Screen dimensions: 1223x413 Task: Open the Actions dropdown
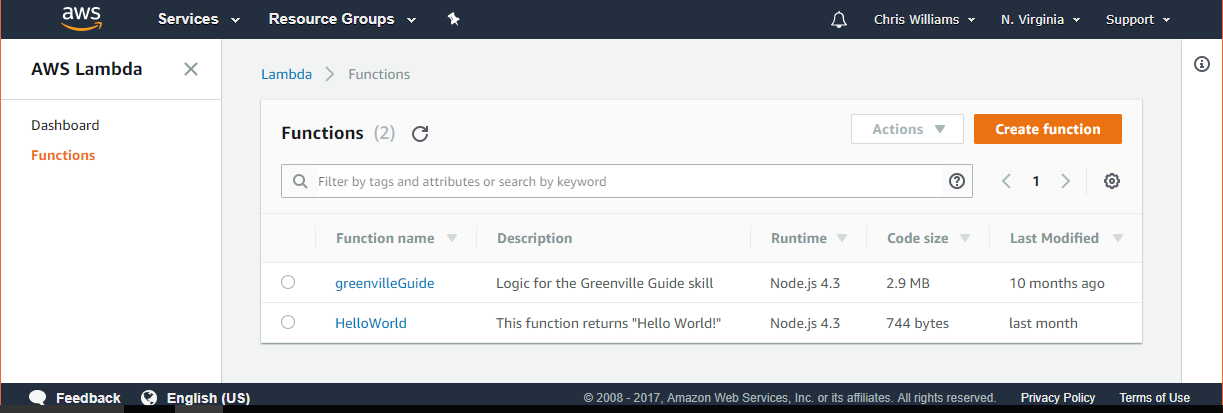(907, 129)
